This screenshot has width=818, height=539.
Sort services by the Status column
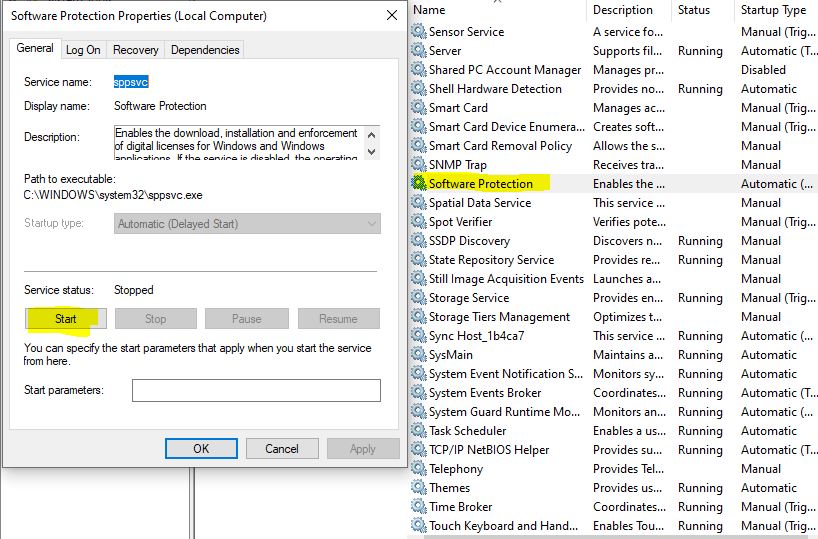pos(694,10)
